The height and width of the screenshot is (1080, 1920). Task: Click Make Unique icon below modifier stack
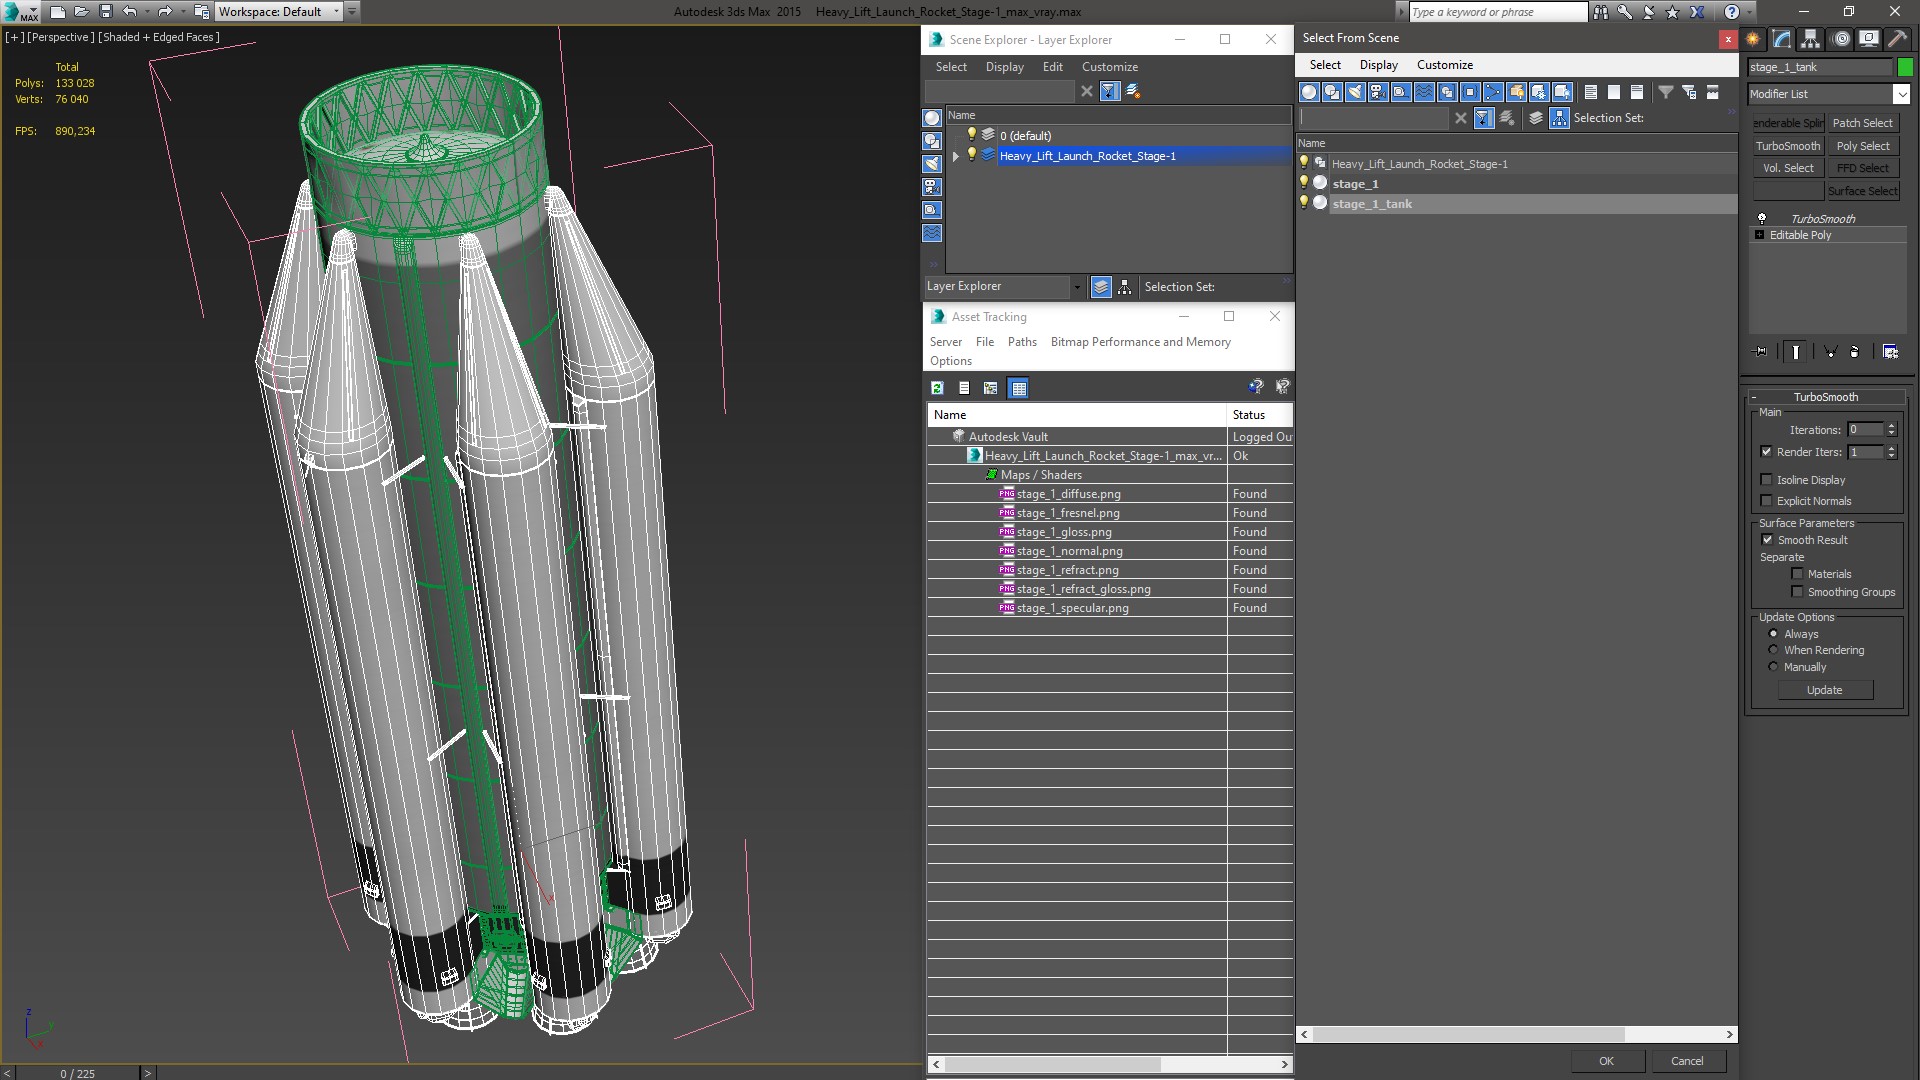point(1830,352)
